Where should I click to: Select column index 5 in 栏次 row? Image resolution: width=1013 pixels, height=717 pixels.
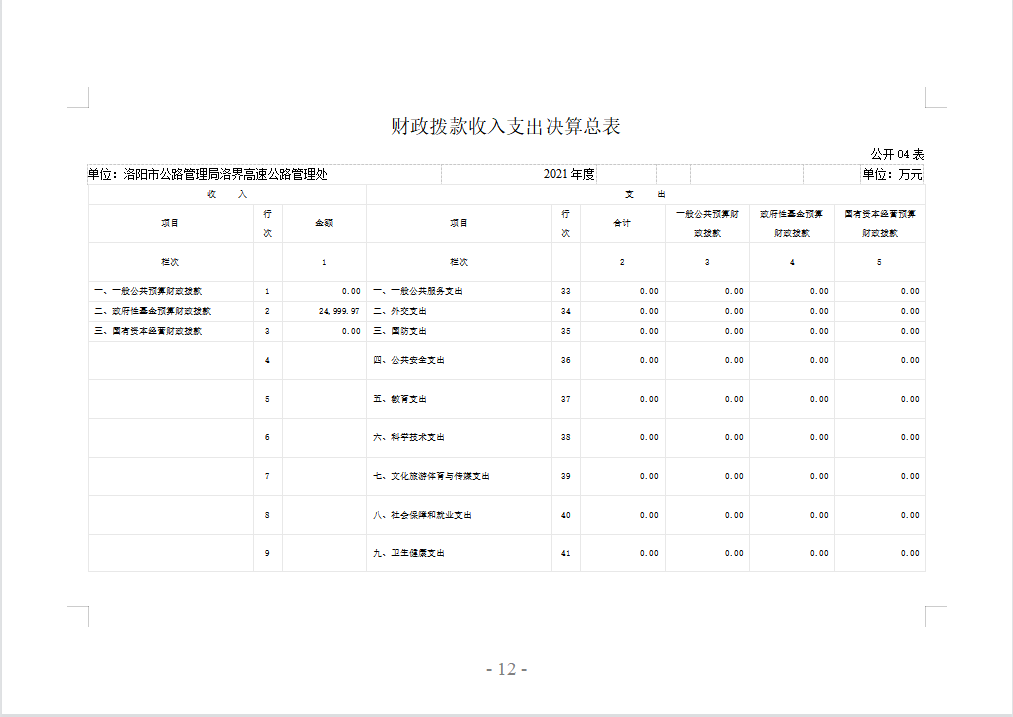pyautogui.click(x=879, y=262)
